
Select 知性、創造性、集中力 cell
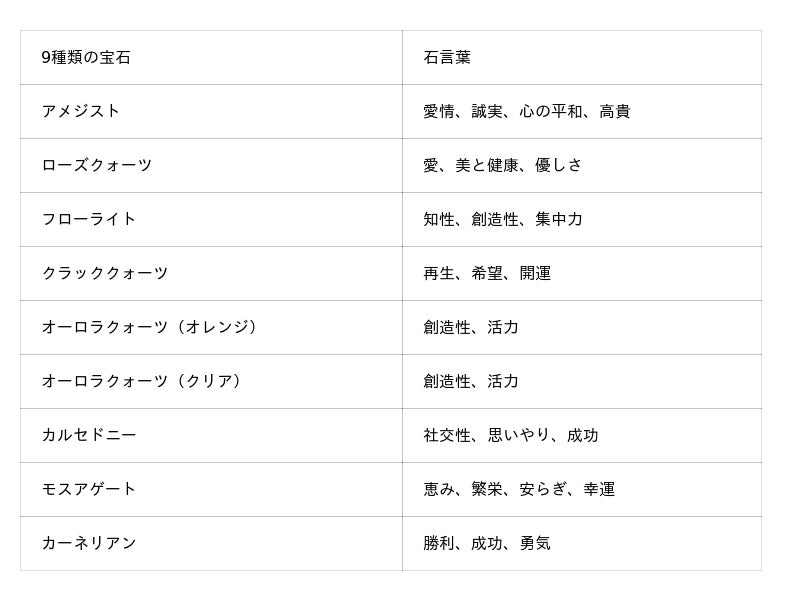[x=503, y=220]
